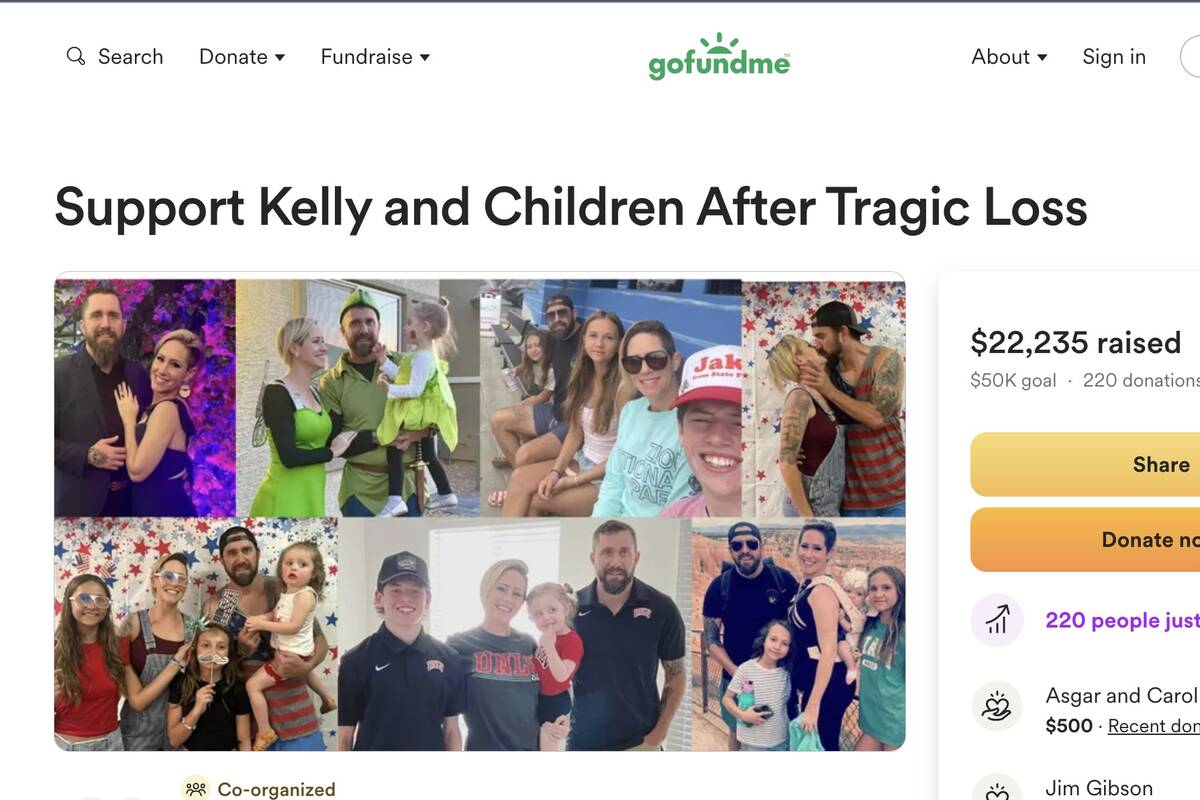1200x800 pixels.
Task: Click the heart-in-hand icon beside Asgar and Carol
Action: point(996,708)
